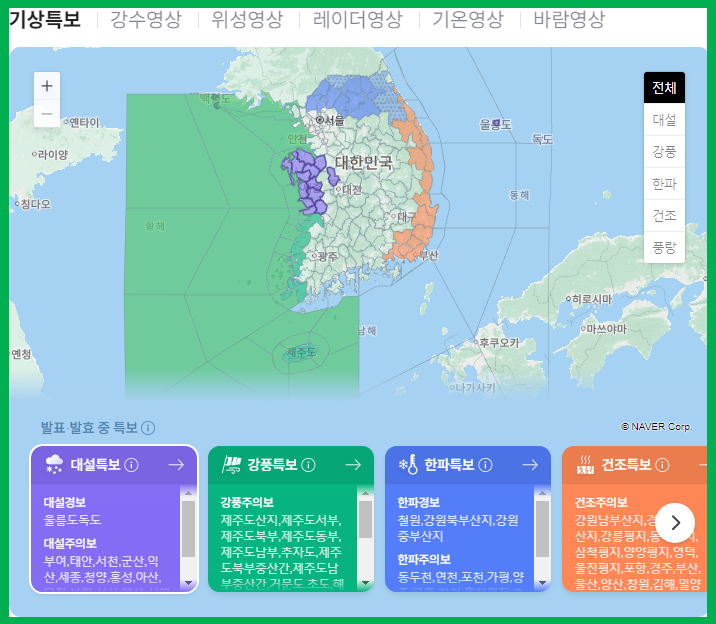Open the 대설특보 card arrow
The width and height of the screenshot is (716, 624).
tap(176, 465)
